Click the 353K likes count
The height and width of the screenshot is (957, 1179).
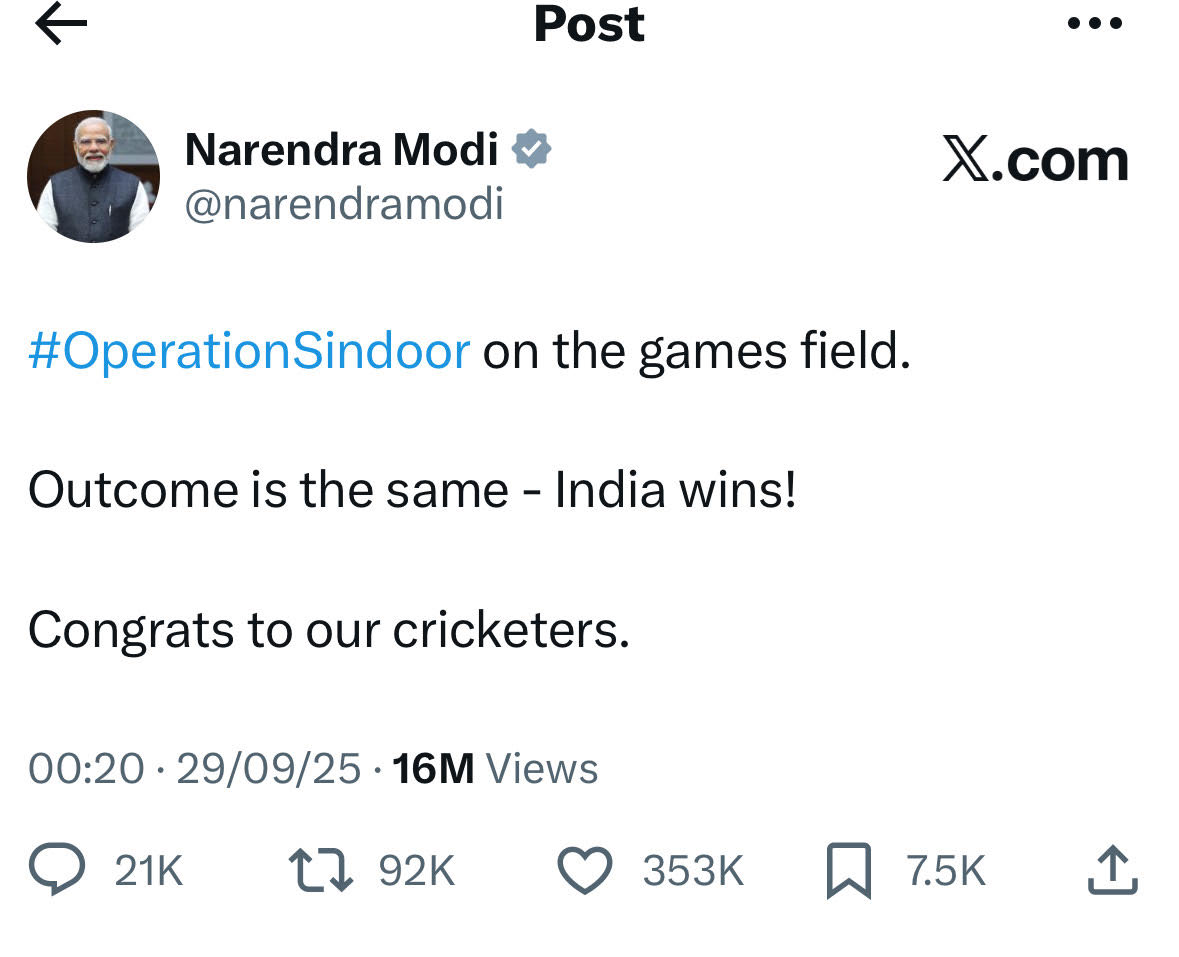click(x=693, y=872)
